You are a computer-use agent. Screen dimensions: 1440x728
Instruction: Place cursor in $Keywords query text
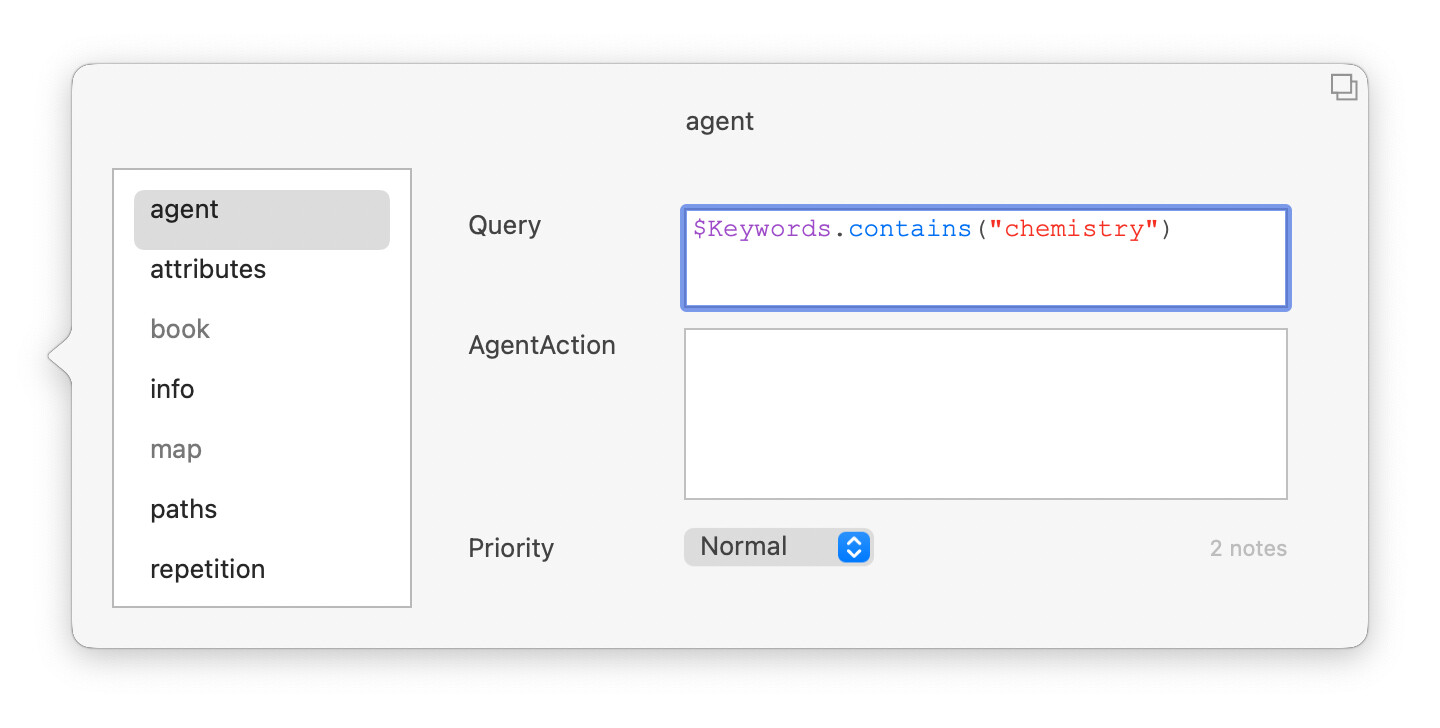click(x=762, y=229)
